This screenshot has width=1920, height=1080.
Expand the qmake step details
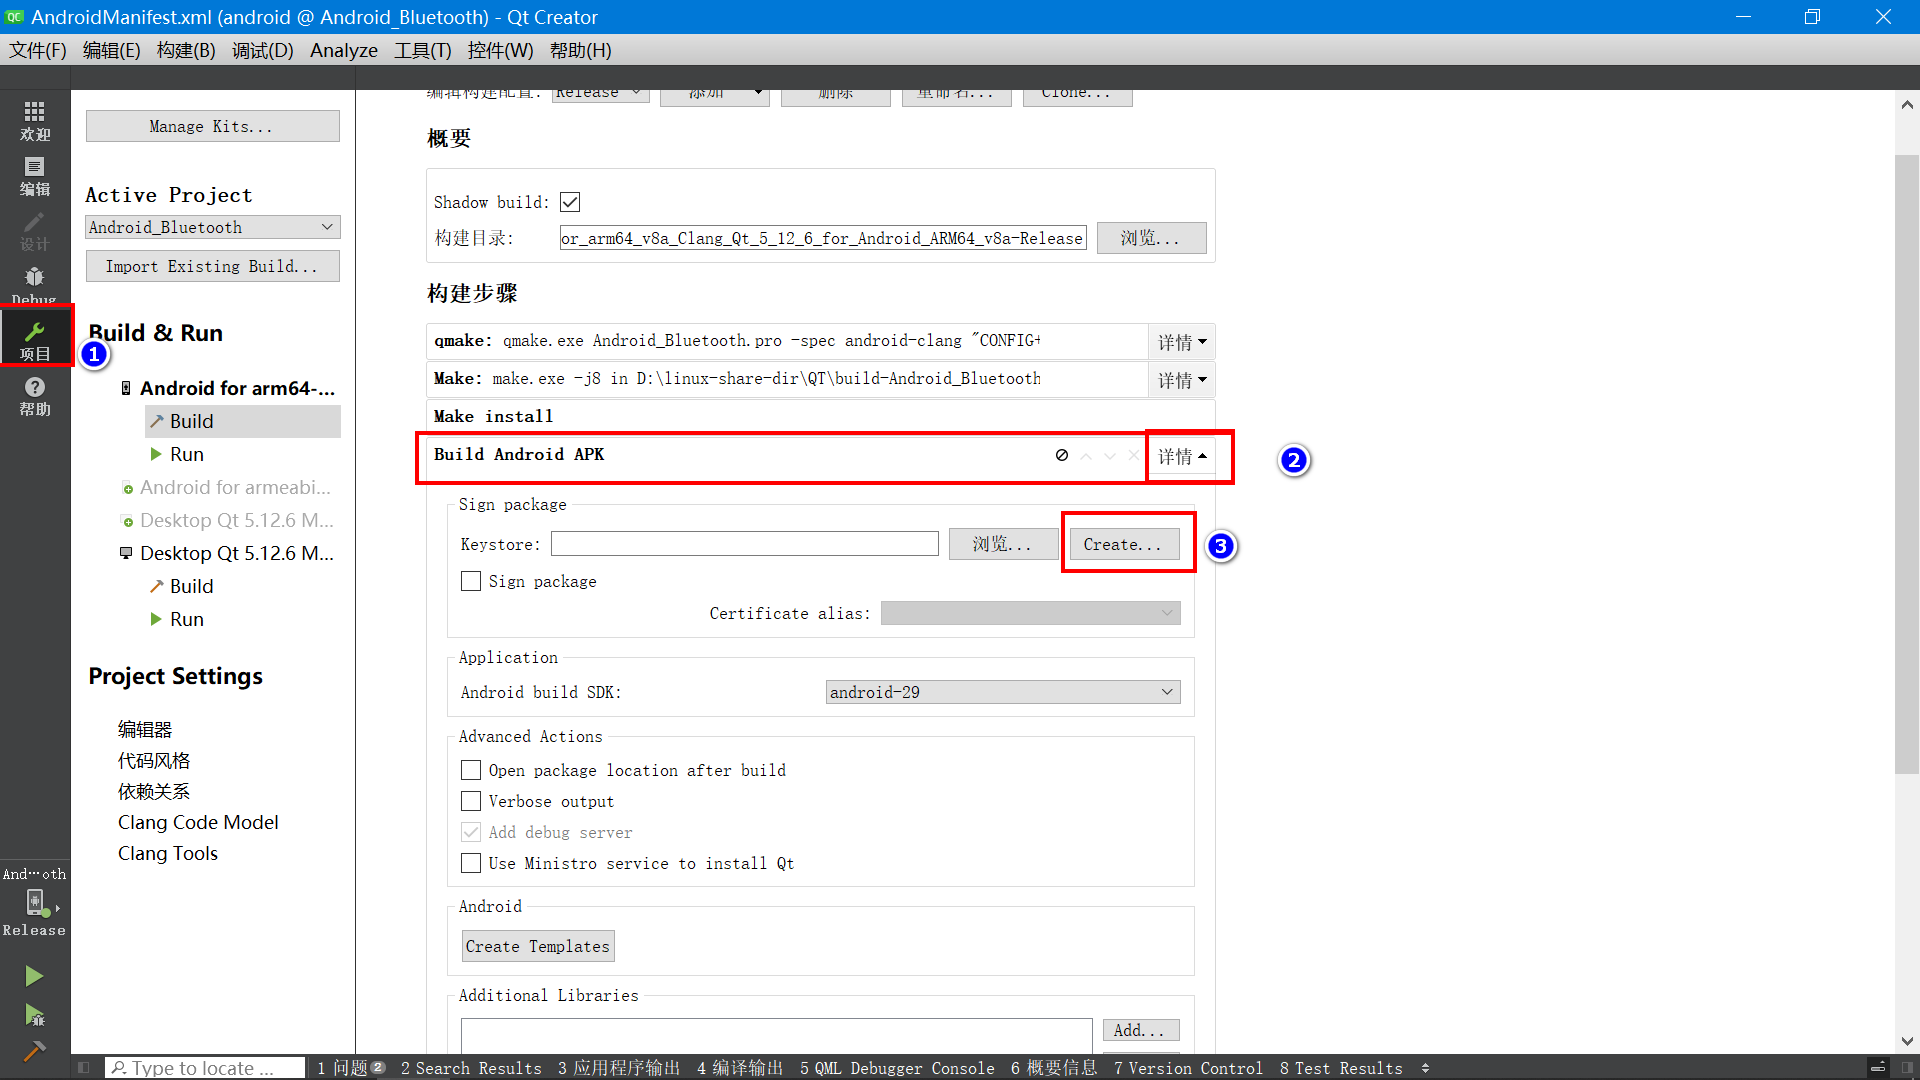click(x=1181, y=342)
